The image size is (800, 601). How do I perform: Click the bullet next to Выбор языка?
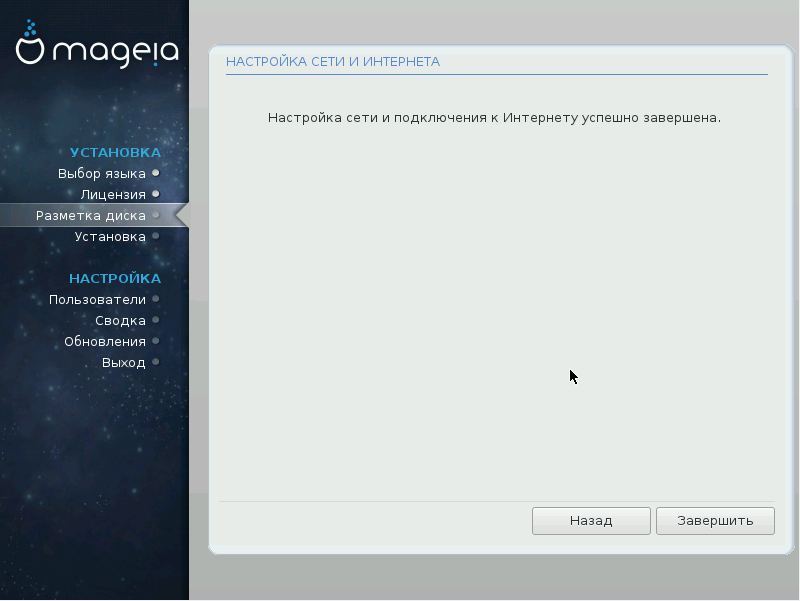click(156, 173)
